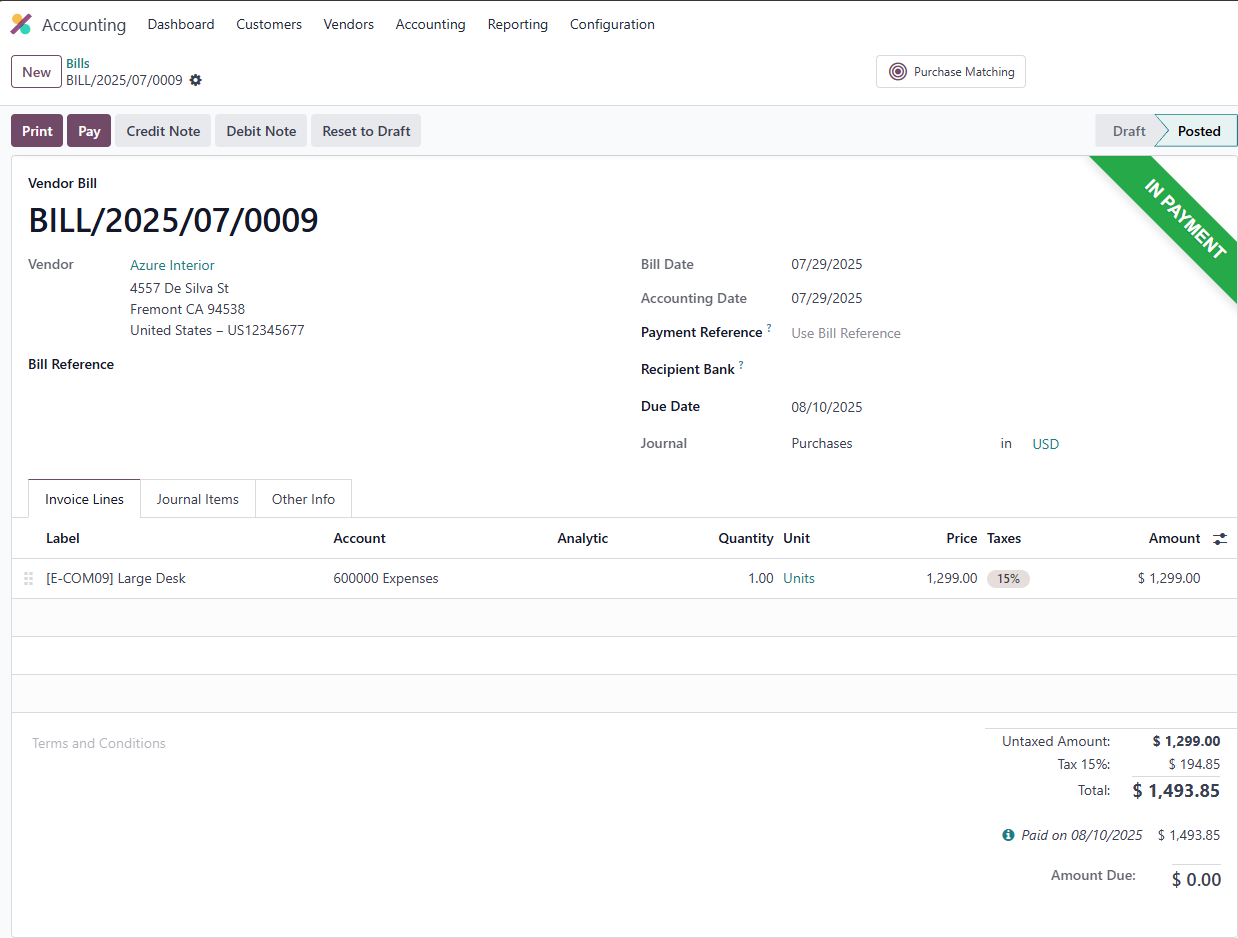Viewport: 1238px width, 938px height.
Task: Grab the drag handle of Large Desk line
Action: [28, 579]
